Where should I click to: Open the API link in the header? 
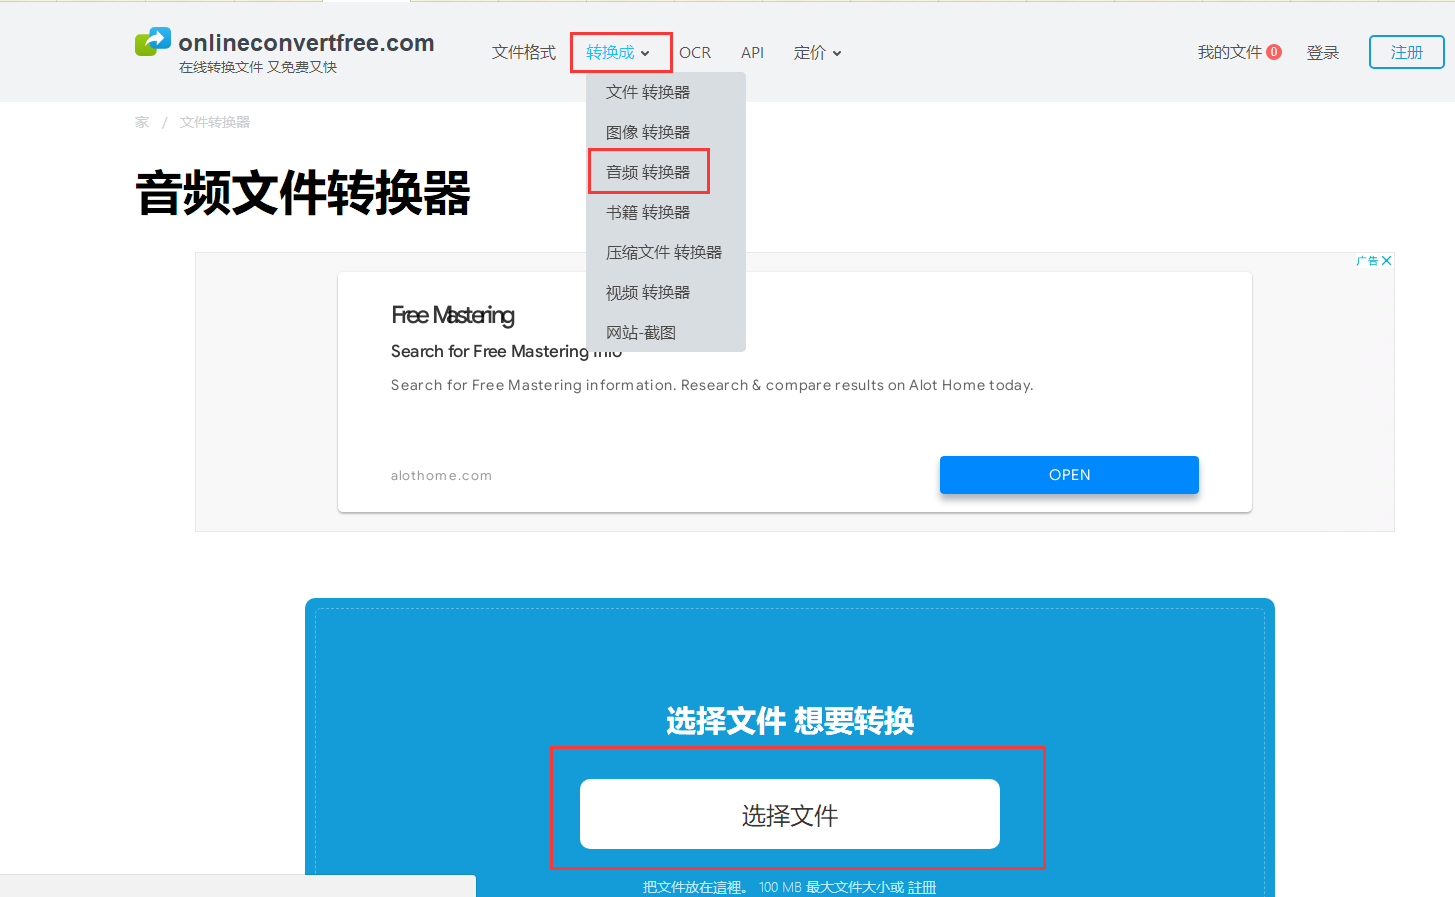[x=752, y=53]
